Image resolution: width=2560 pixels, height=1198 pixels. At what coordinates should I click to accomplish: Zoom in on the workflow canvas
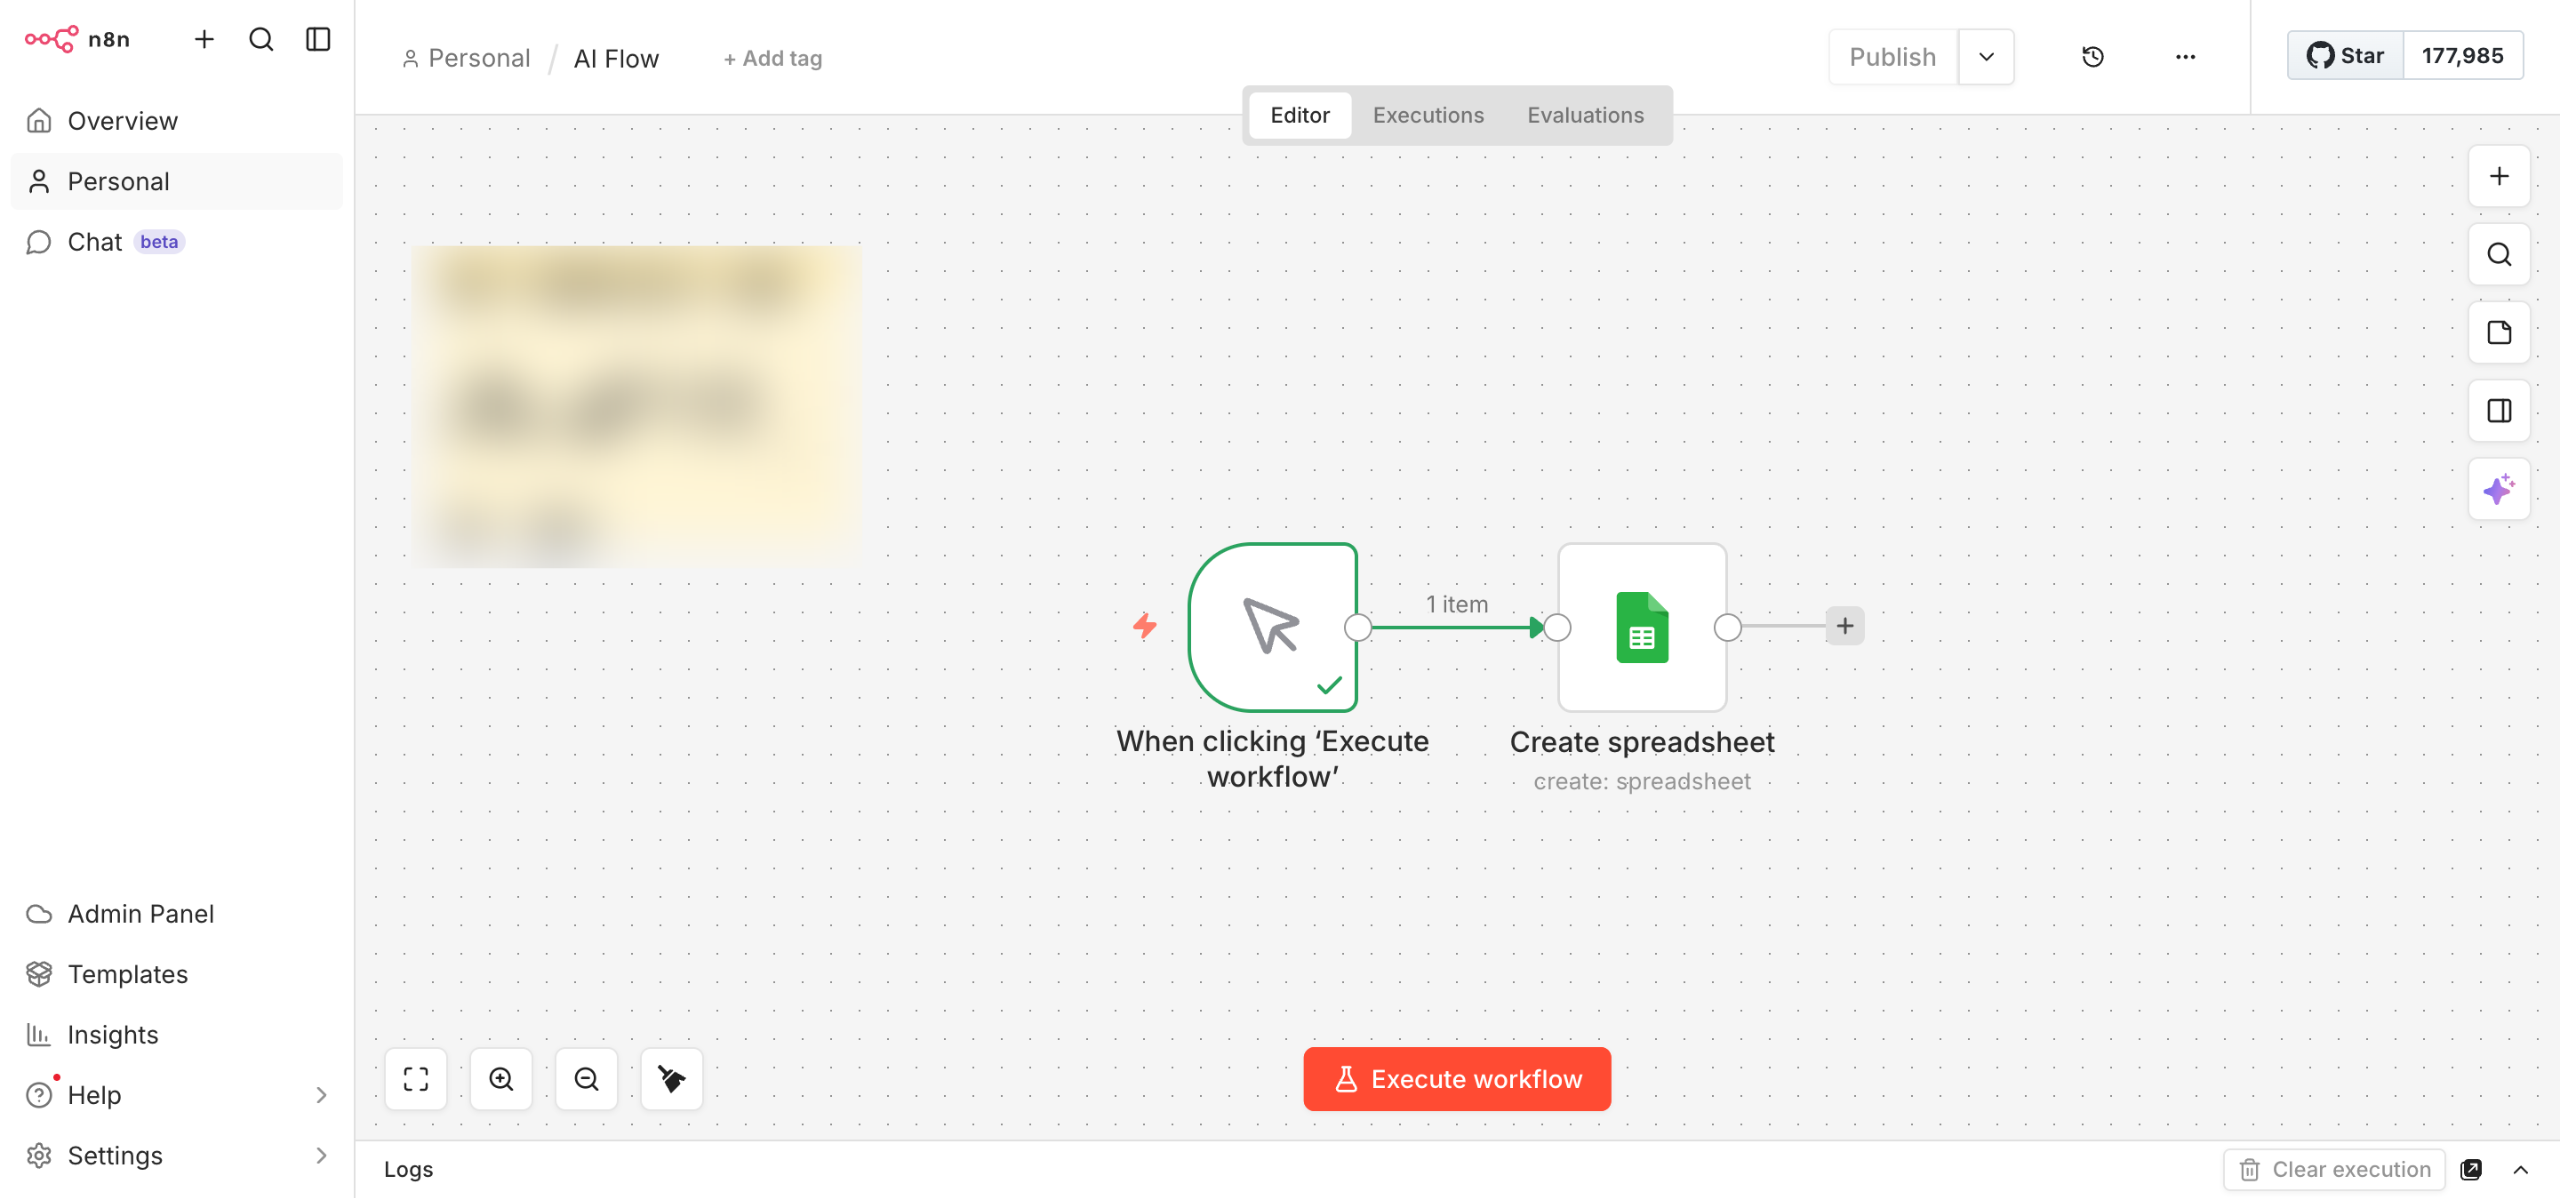tap(501, 1079)
